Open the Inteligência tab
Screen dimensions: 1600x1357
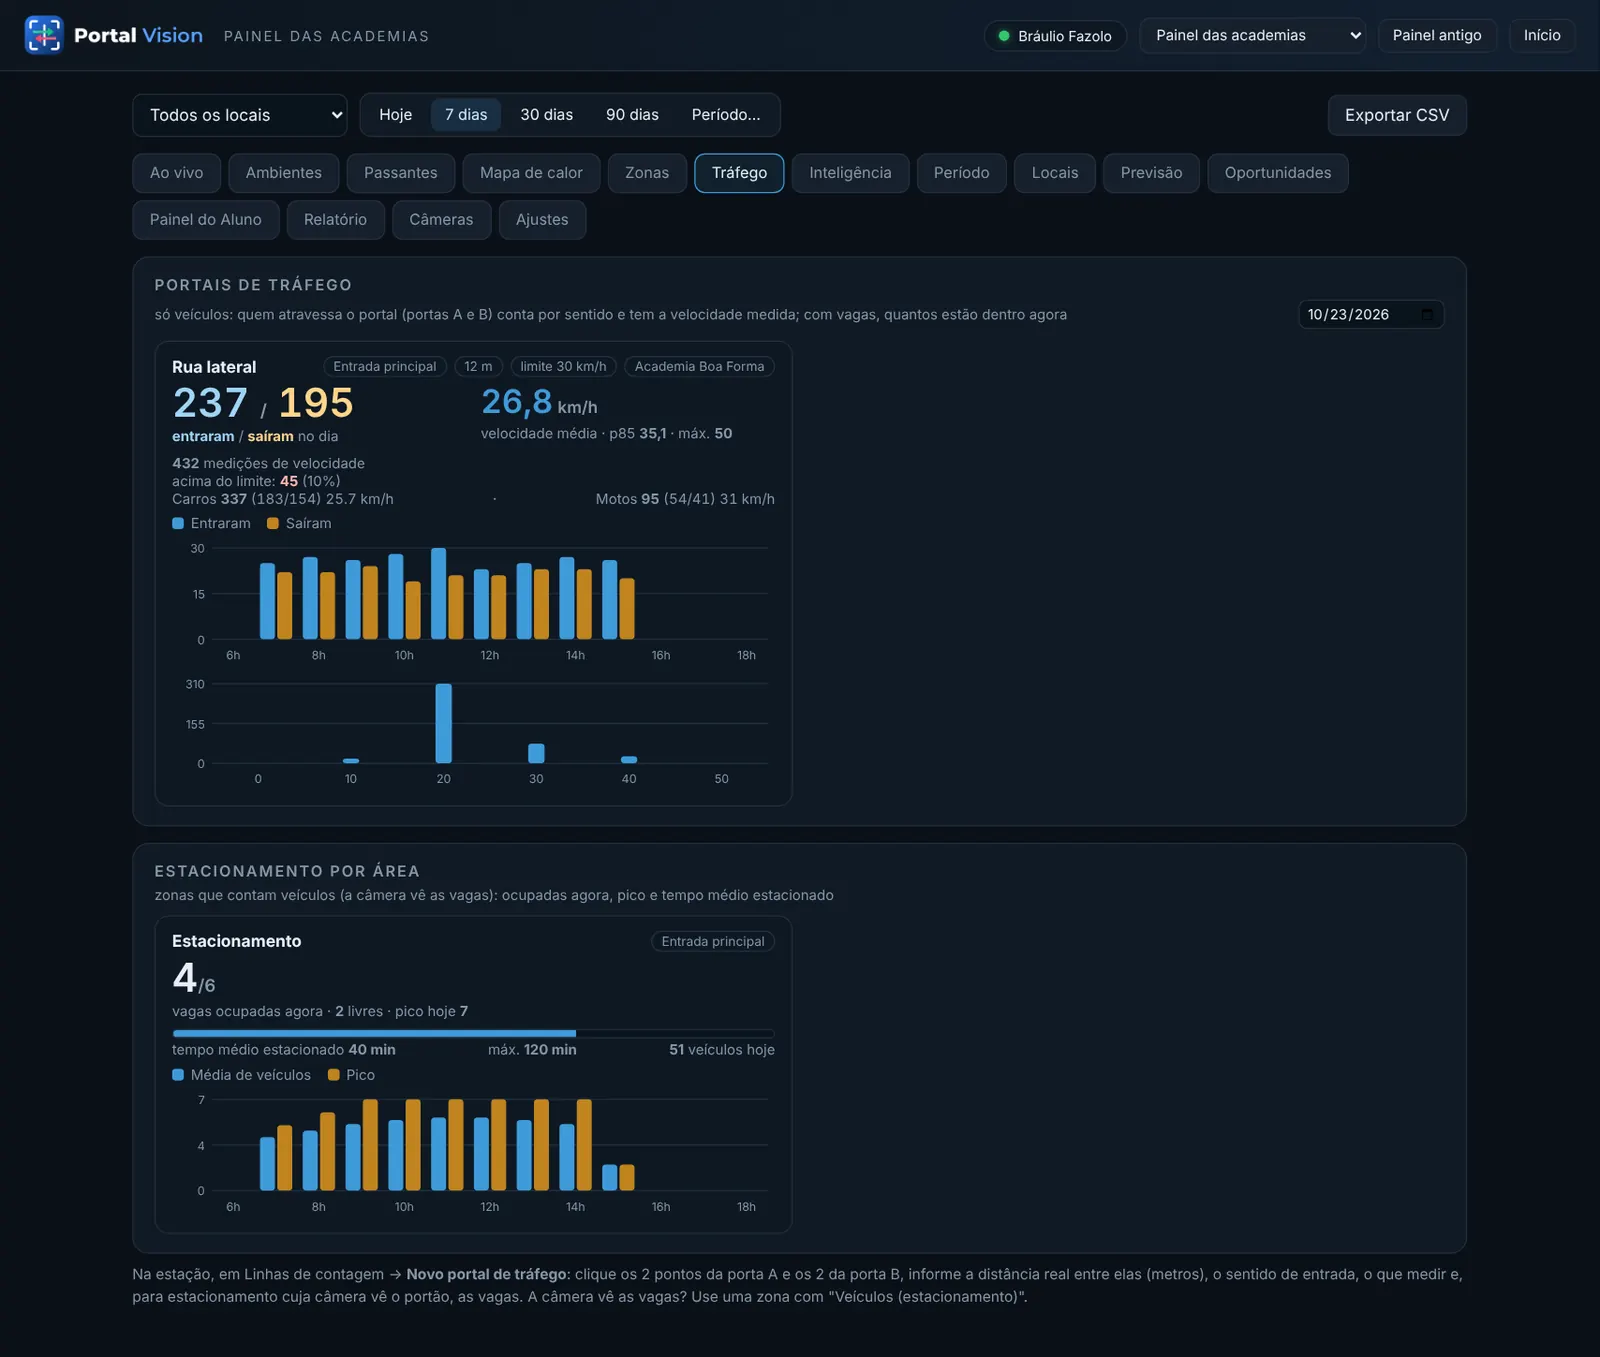click(850, 173)
